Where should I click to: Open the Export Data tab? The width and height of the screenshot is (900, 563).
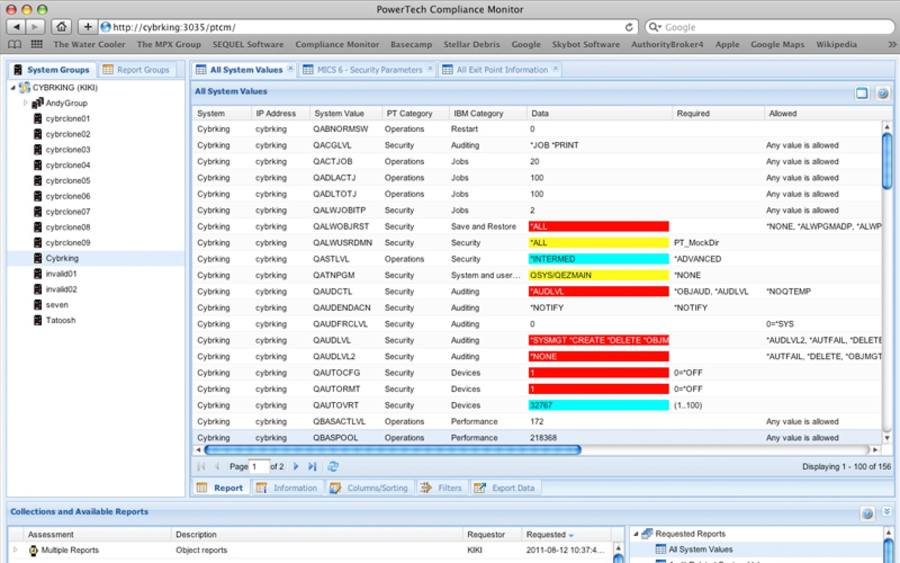click(x=505, y=488)
